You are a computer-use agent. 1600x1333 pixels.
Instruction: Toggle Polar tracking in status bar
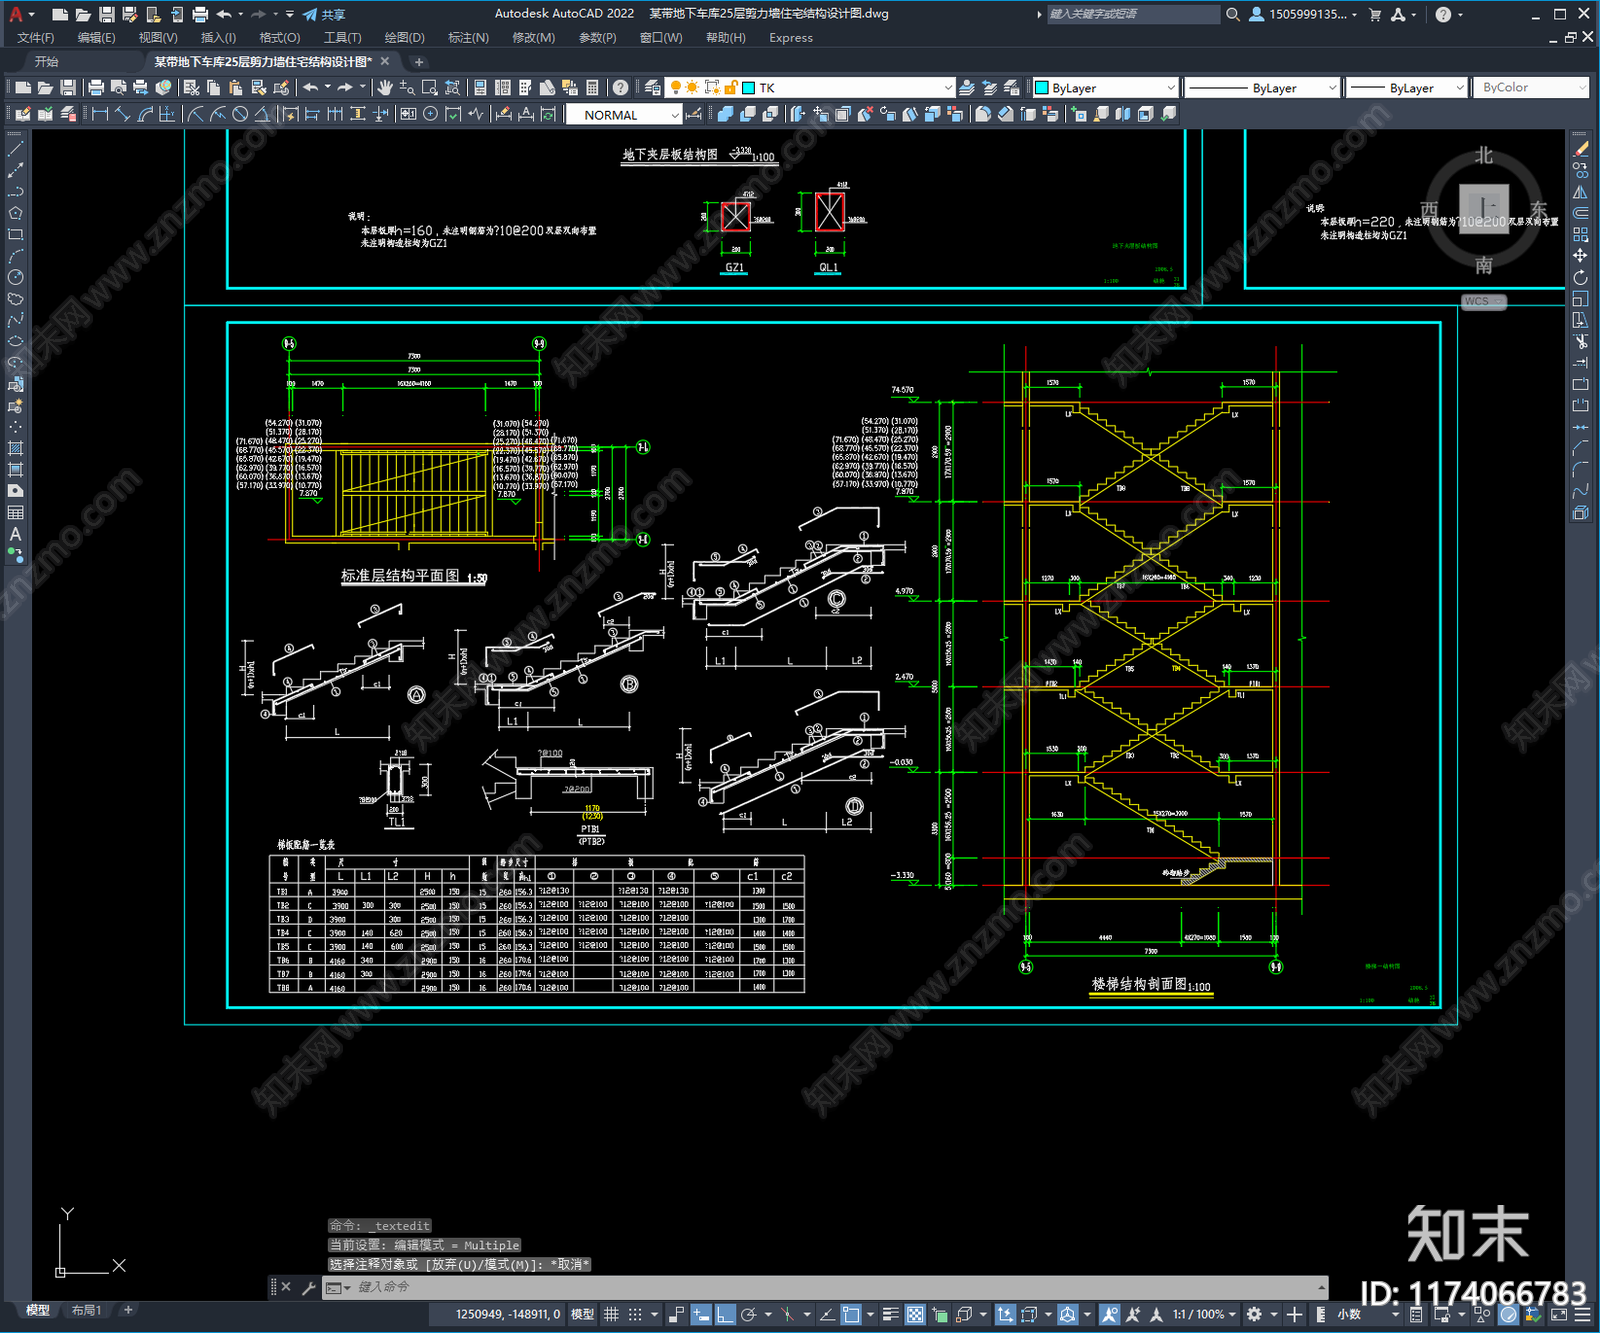tap(748, 1314)
